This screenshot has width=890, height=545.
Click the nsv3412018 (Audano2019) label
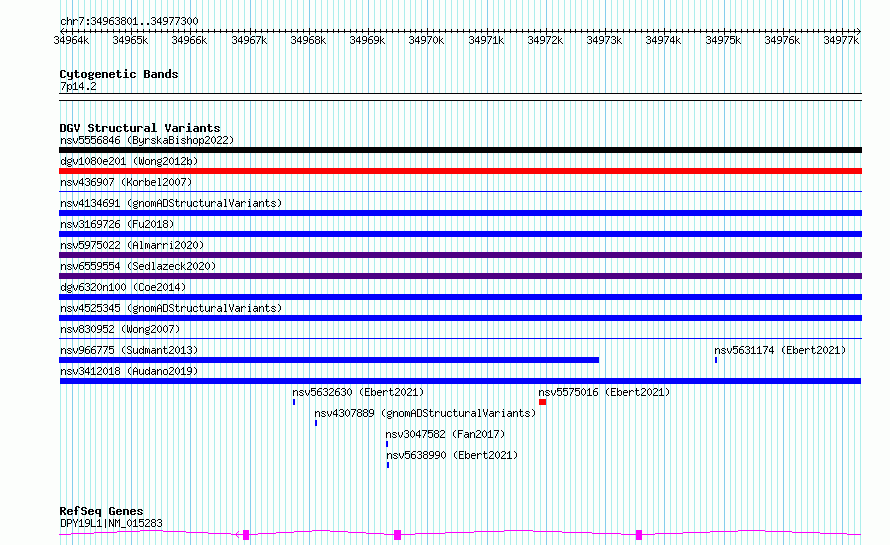click(129, 371)
